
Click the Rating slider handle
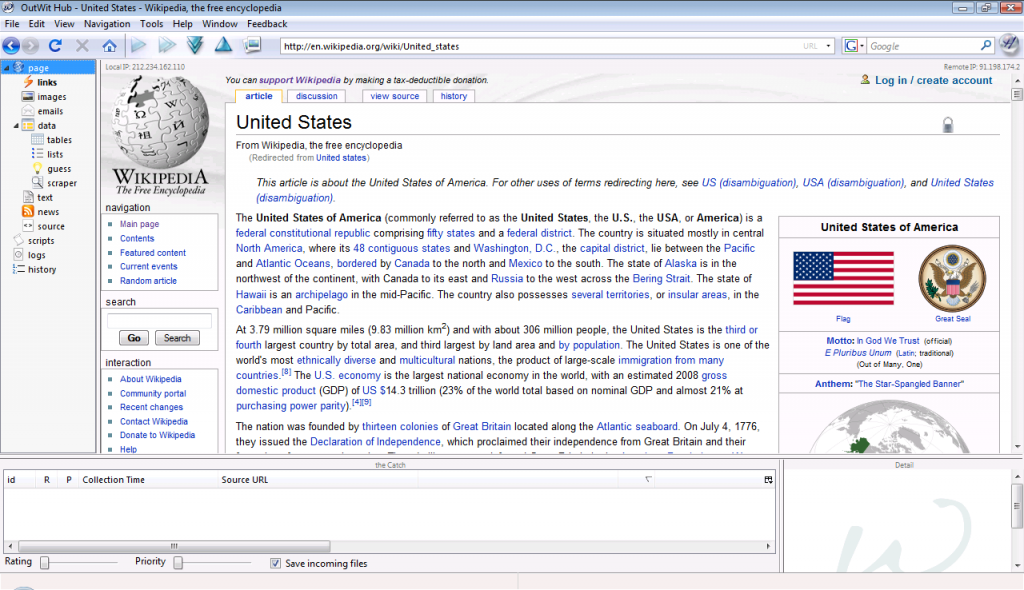click(44, 564)
